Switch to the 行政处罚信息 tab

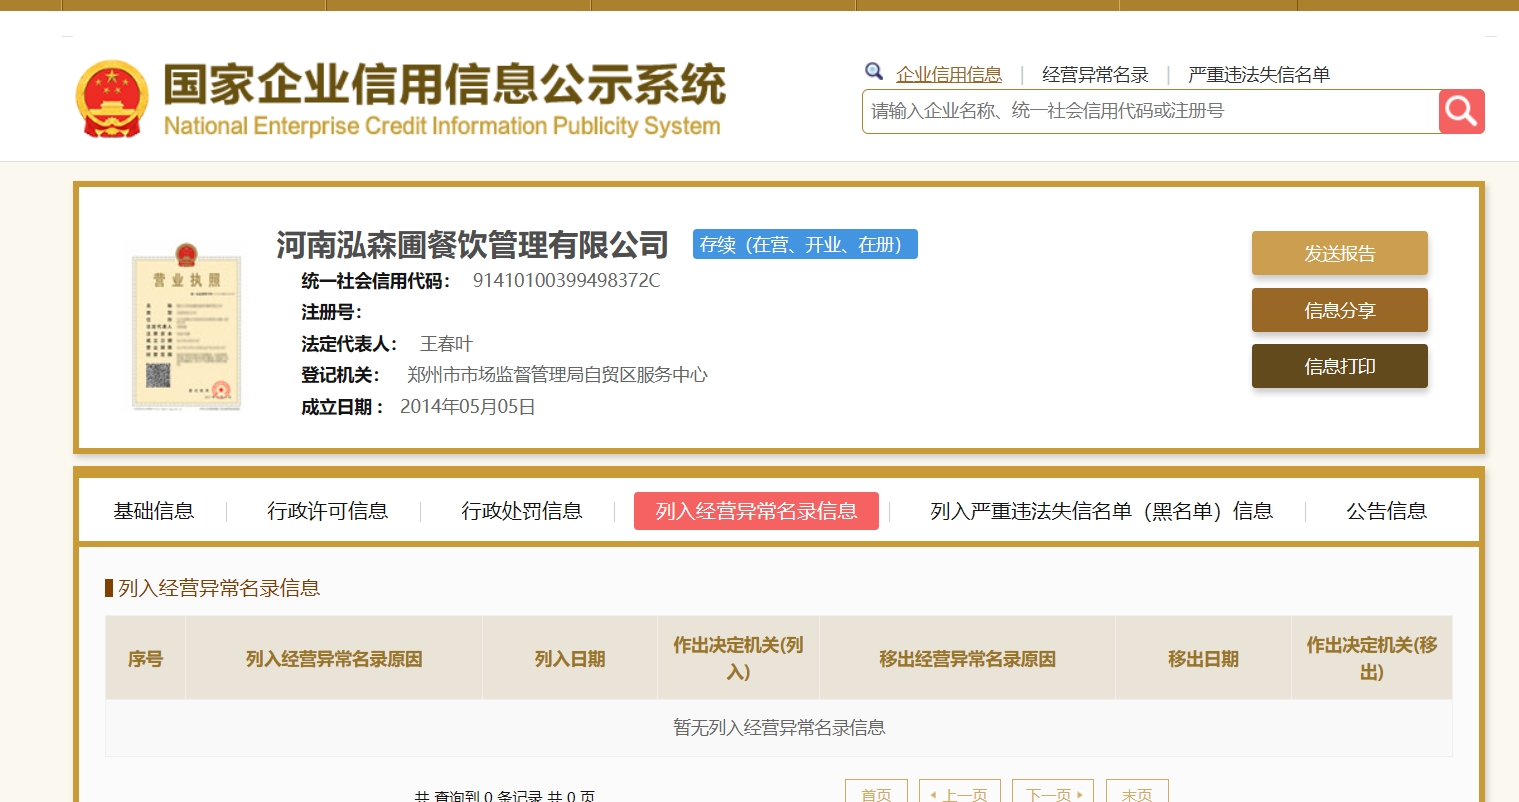click(x=522, y=511)
